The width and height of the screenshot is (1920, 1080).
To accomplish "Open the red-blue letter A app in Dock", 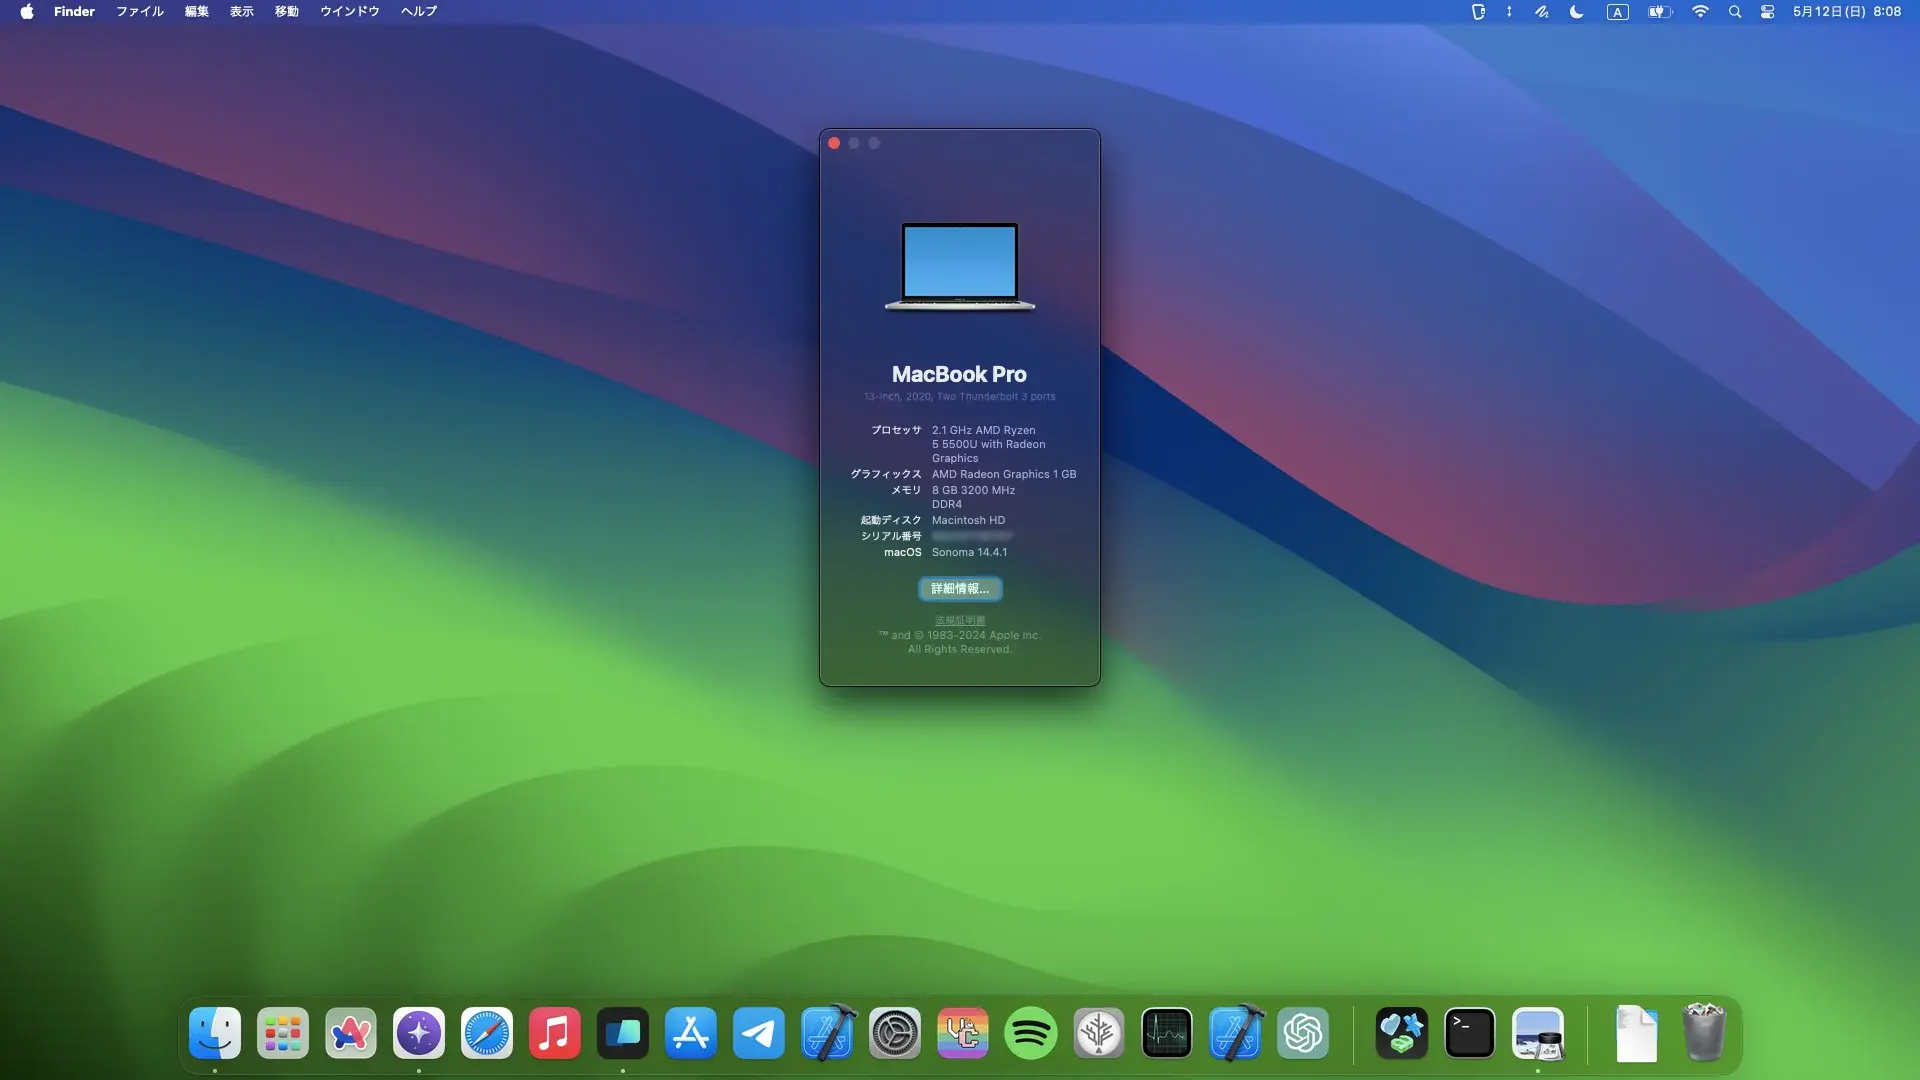I will 351,1033.
